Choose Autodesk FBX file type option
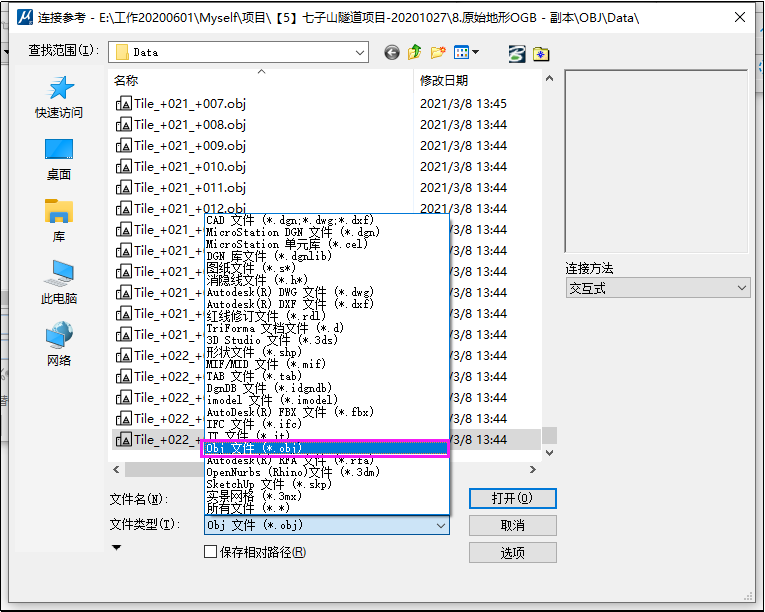This screenshot has width=765, height=612. 290,412
